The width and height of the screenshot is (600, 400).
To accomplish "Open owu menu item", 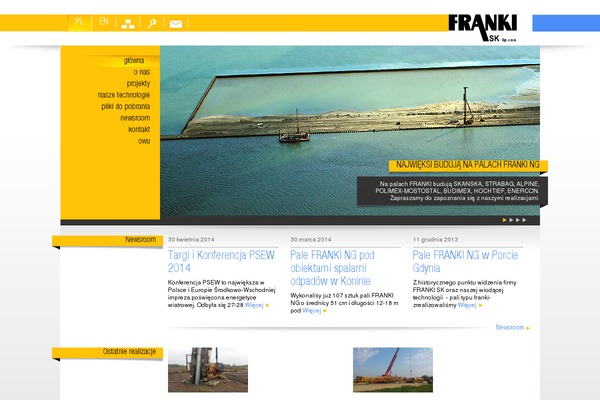I will point(144,141).
